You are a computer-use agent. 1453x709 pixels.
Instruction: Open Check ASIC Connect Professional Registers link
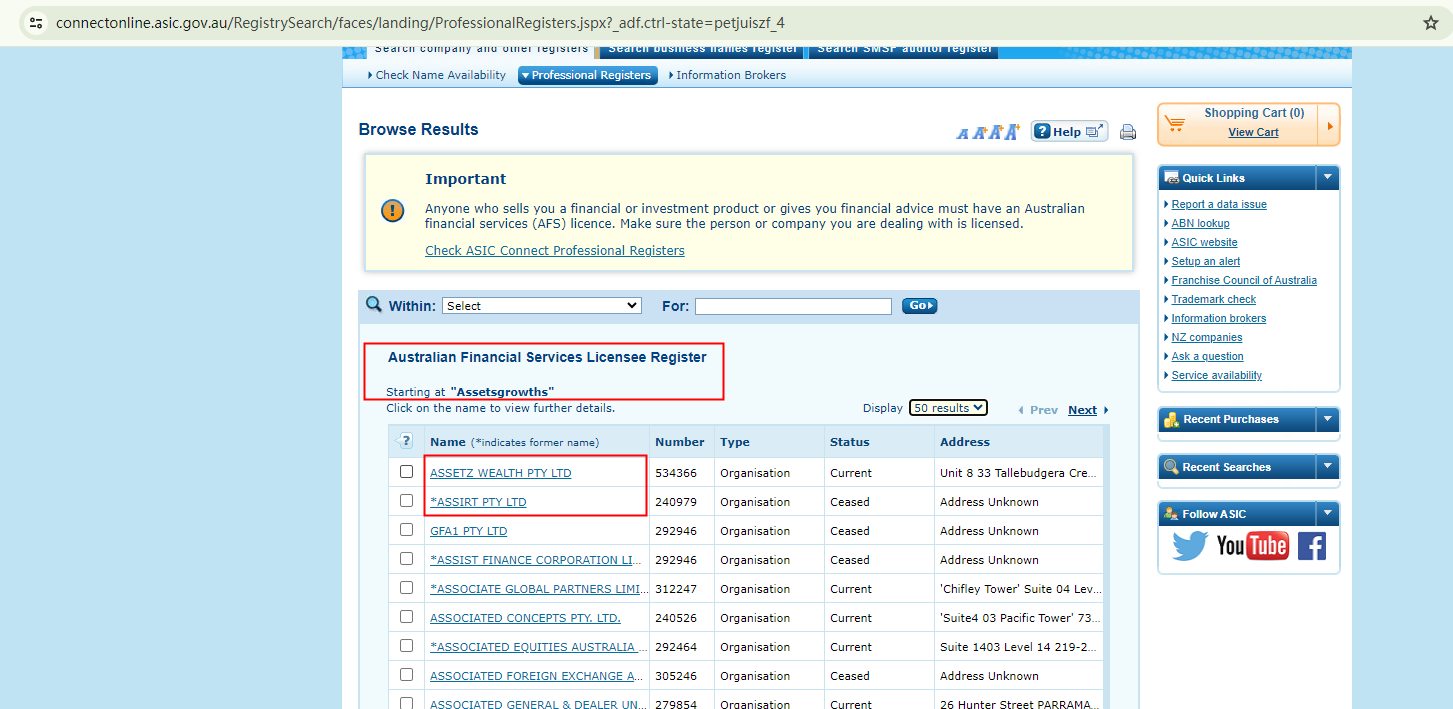[555, 251]
